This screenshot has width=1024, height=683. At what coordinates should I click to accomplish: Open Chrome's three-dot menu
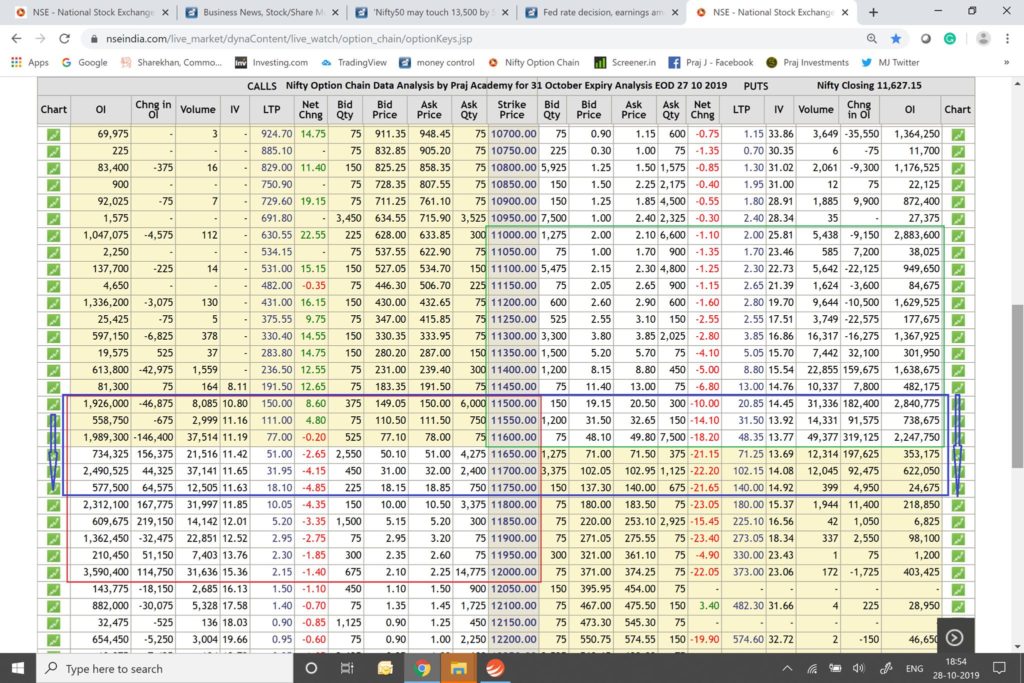click(x=1007, y=38)
